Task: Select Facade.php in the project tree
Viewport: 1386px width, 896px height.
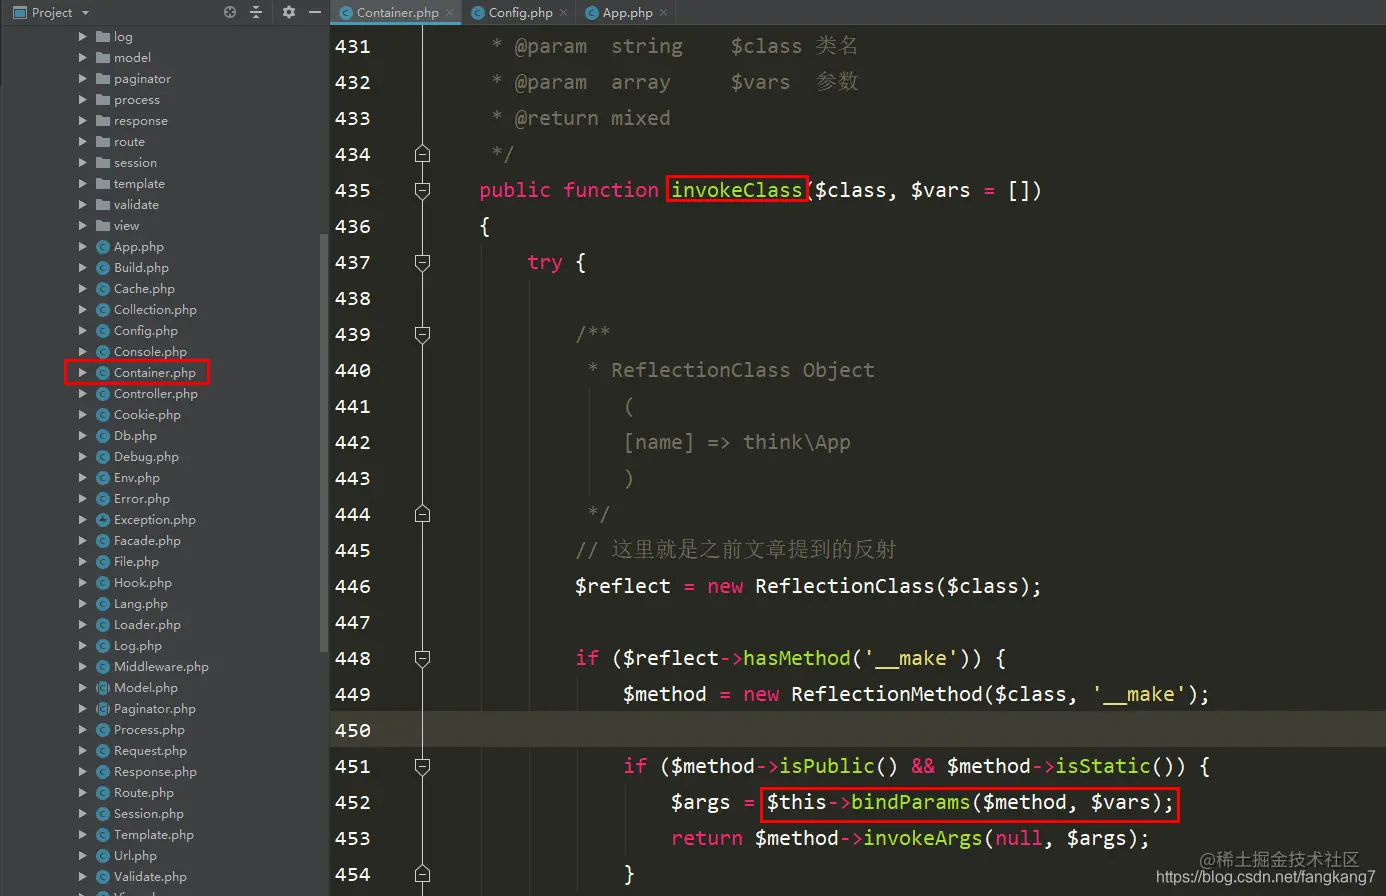Action: tap(147, 541)
